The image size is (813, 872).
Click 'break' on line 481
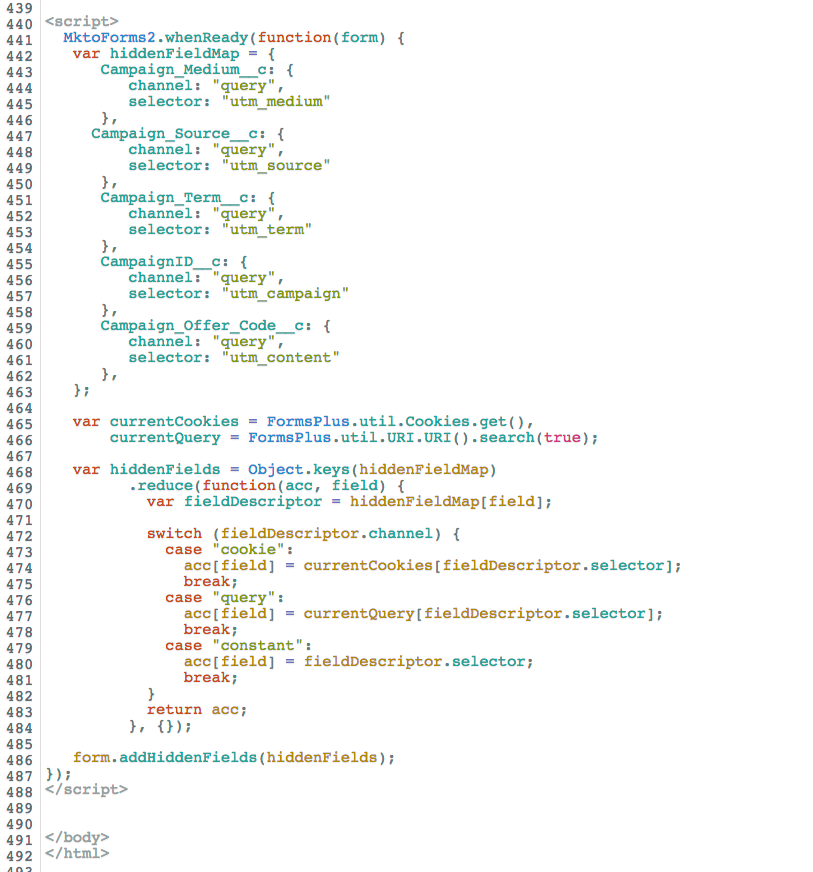point(206,678)
